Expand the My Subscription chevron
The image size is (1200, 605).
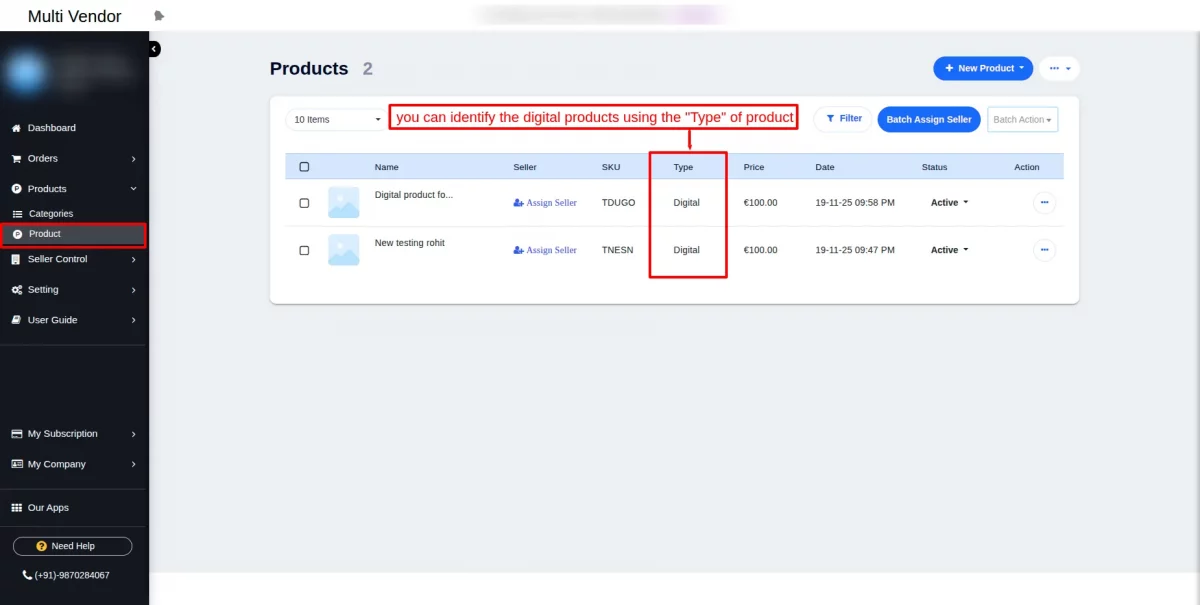(133, 434)
